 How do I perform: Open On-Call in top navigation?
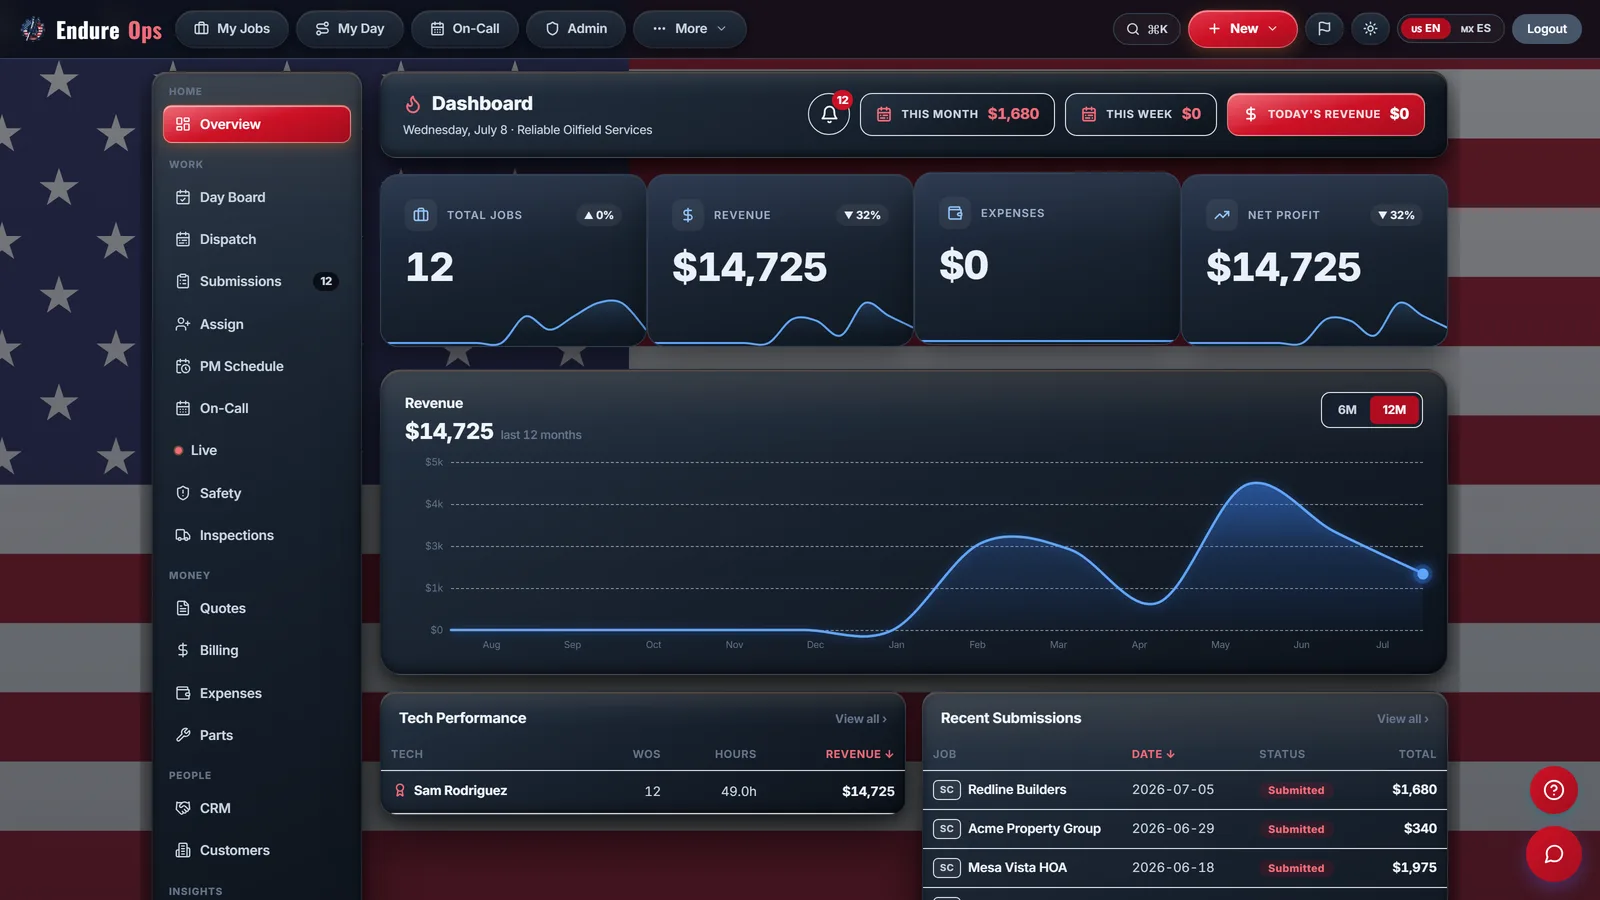[465, 29]
